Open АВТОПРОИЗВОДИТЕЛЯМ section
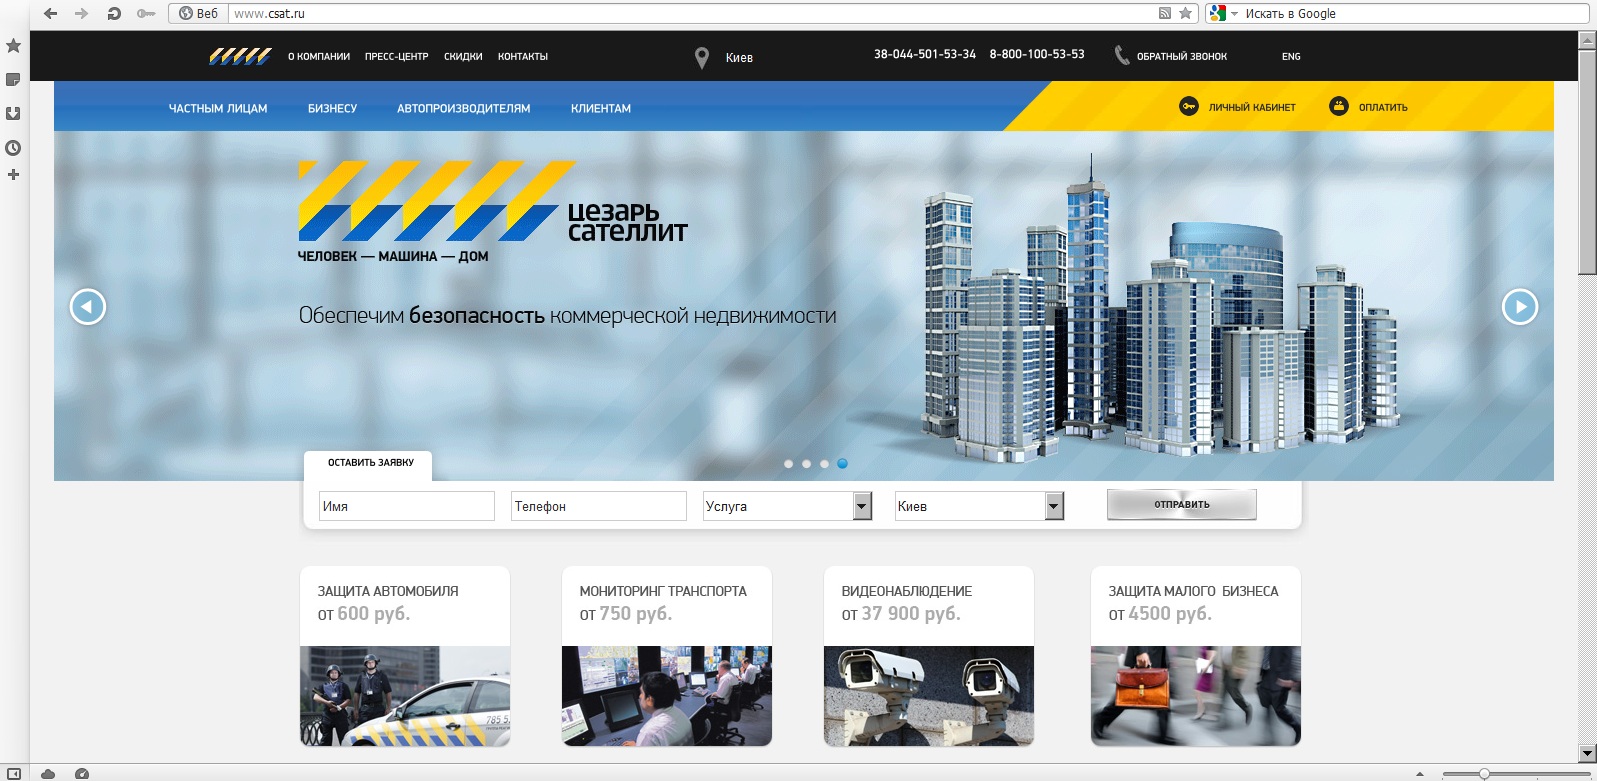The height and width of the screenshot is (781, 1597). (x=464, y=109)
